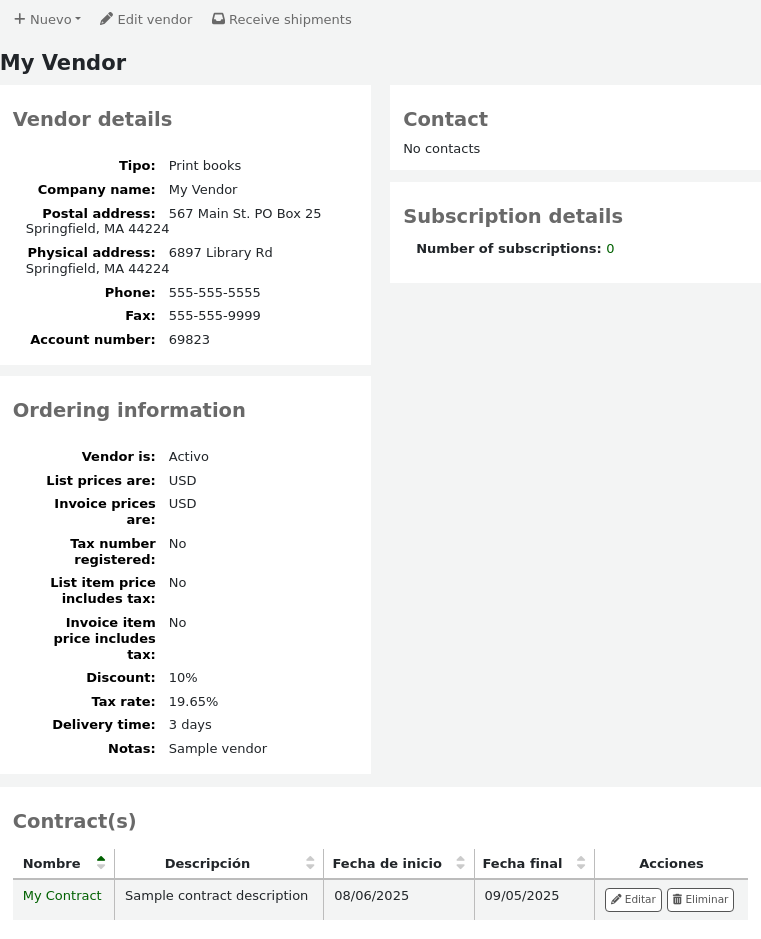Click the plus icon beside Nuevo
This screenshot has width=761, height=939.
click(19, 19)
